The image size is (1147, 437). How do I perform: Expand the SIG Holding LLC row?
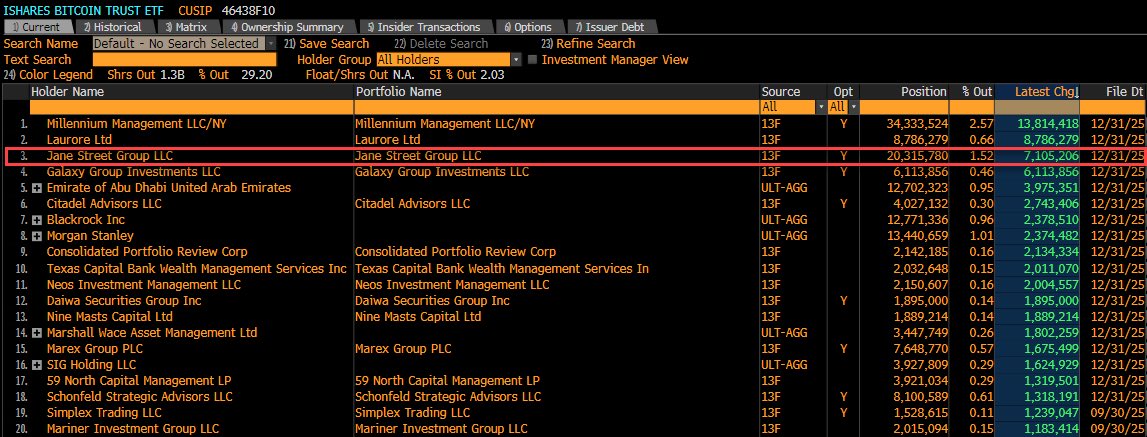(37, 365)
